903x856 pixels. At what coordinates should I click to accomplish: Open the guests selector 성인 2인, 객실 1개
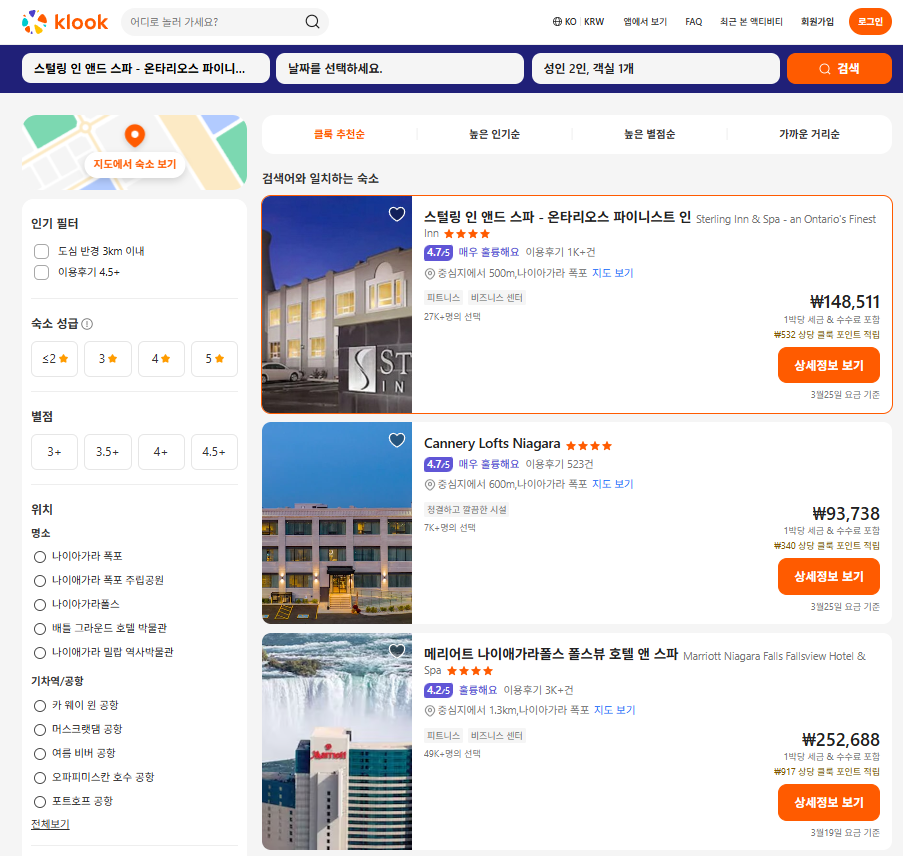[655, 69]
